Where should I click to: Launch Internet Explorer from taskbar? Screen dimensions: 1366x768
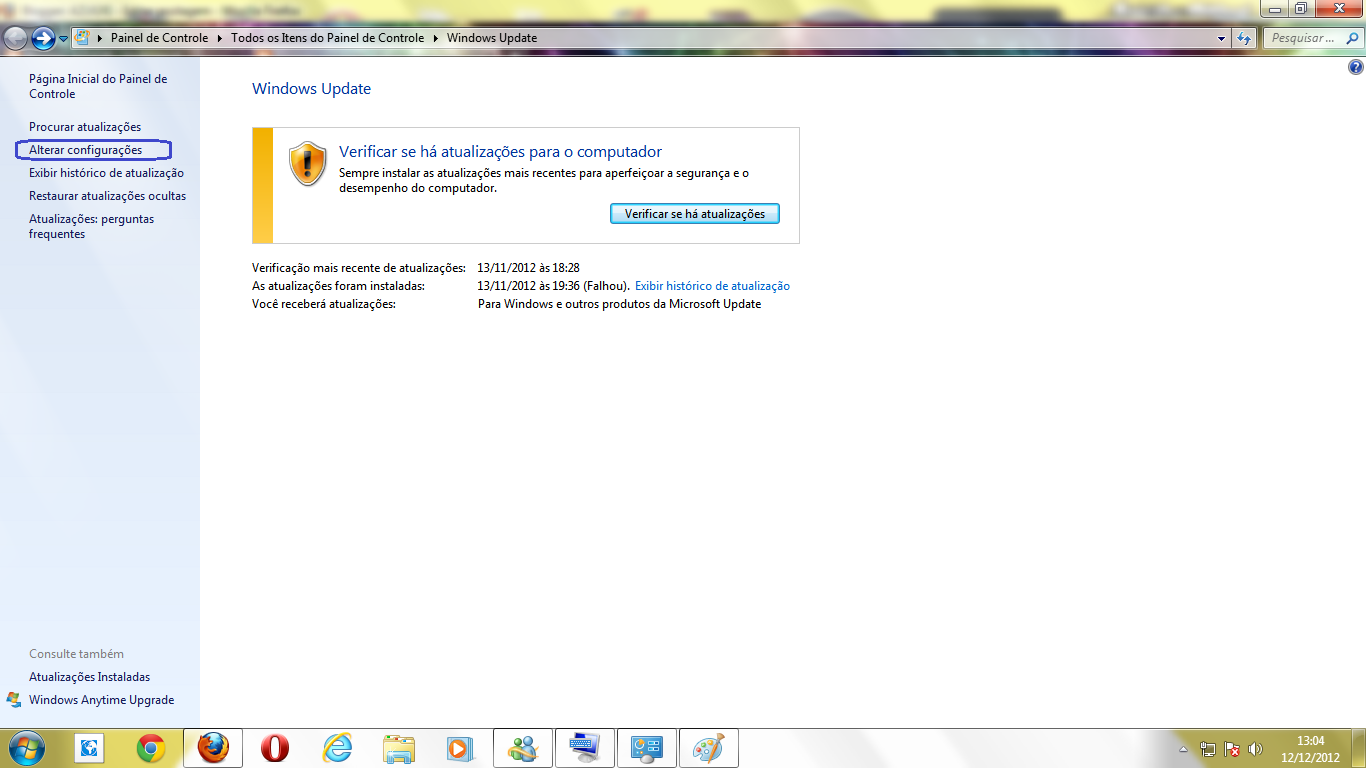coord(338,748)
